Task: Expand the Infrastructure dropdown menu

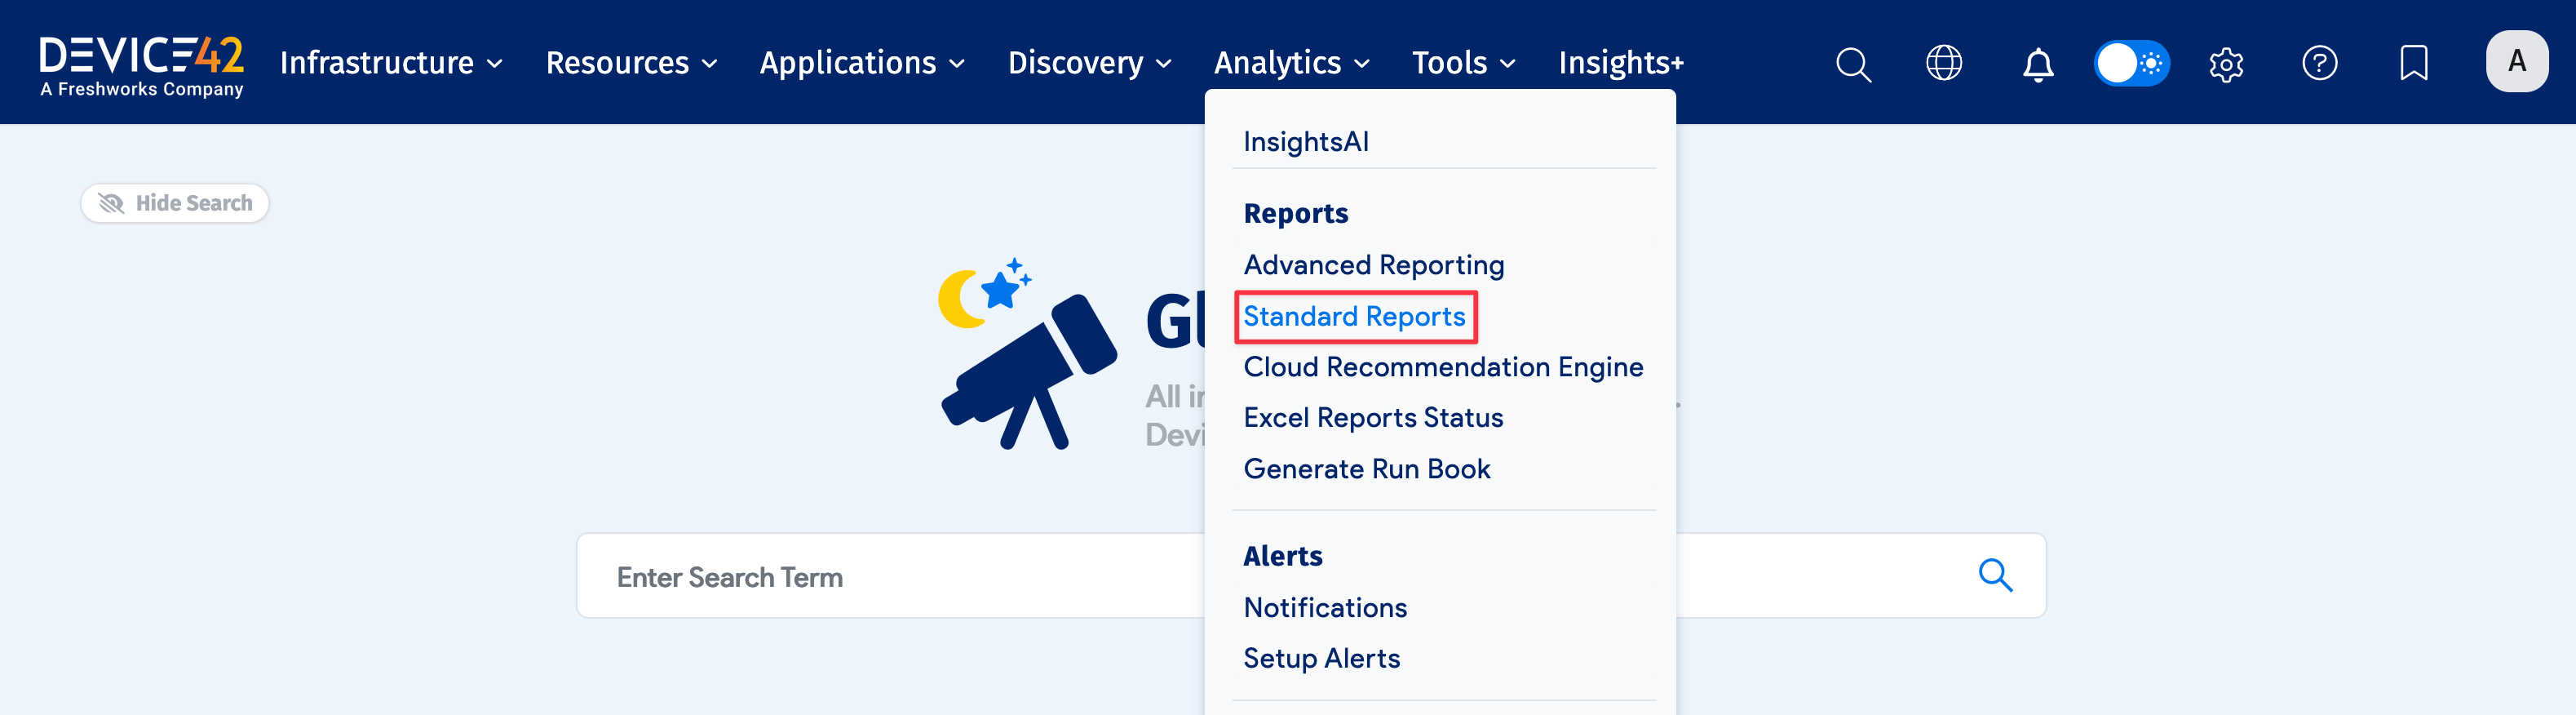Action: click(x=390, y=63)
